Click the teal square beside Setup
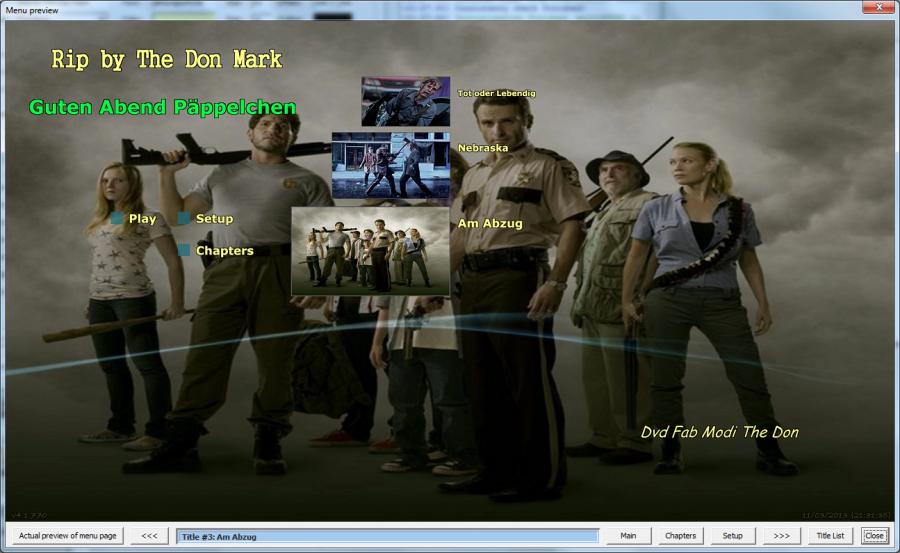Viewport: 900px width, 553px height. click(184, 218)
